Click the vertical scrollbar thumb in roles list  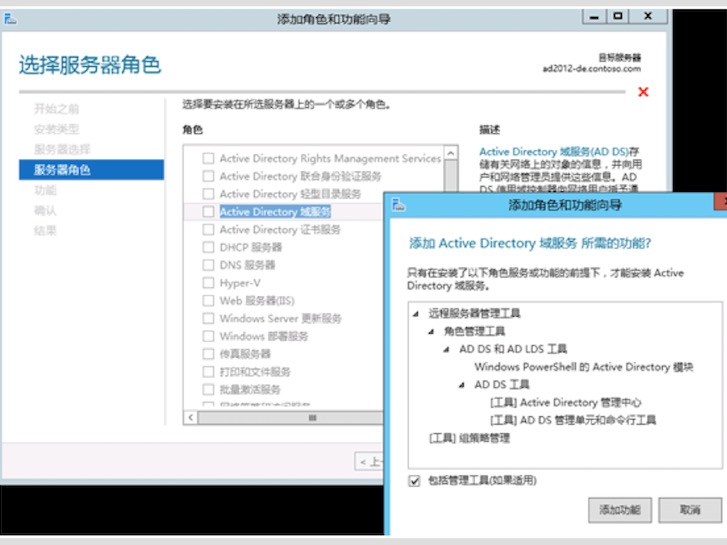[x=451, y=176]
